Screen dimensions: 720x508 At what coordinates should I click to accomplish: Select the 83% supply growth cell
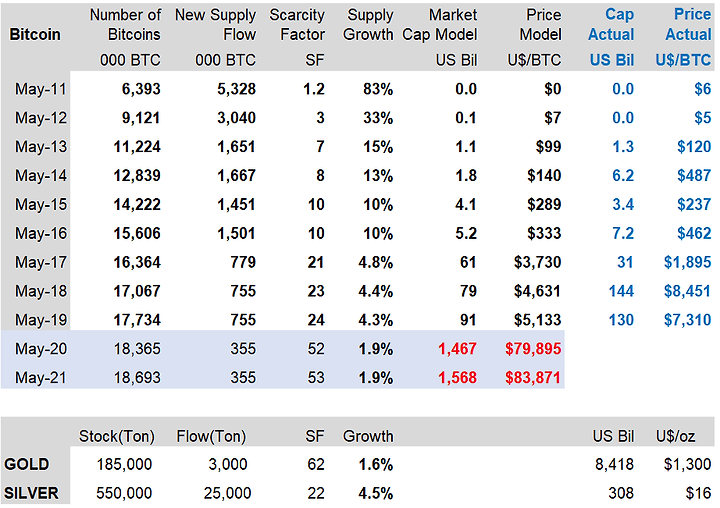[377, 90]
